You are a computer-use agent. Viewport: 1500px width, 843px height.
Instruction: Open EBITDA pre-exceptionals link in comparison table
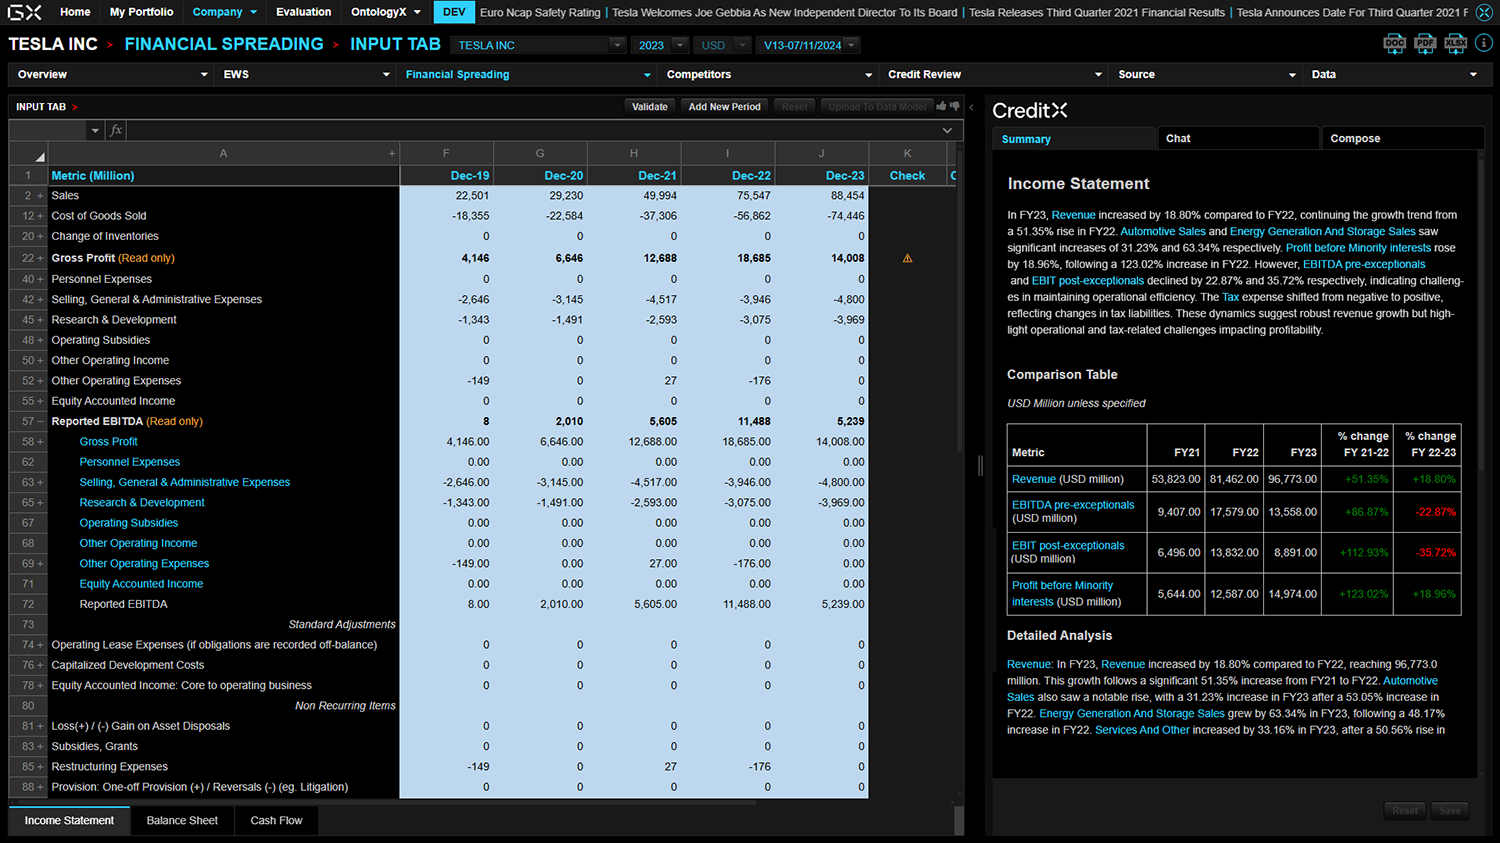click(1073, 505)
